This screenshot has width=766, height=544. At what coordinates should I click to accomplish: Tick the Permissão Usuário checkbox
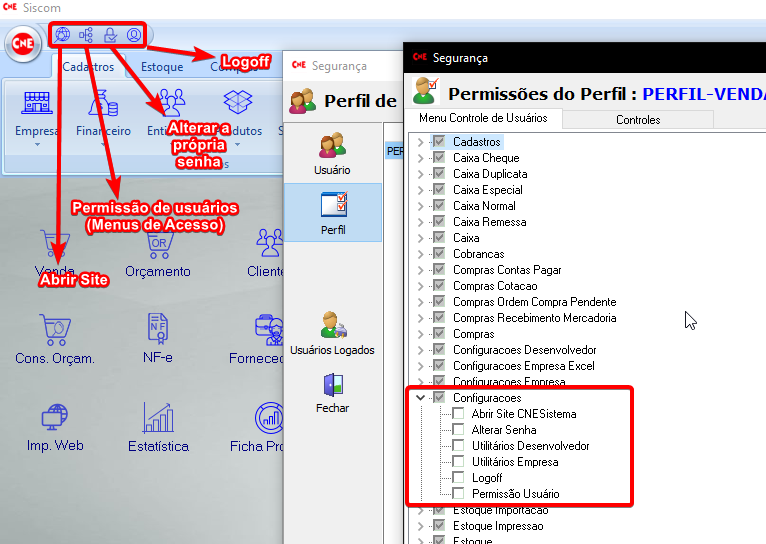coord(458,494)
